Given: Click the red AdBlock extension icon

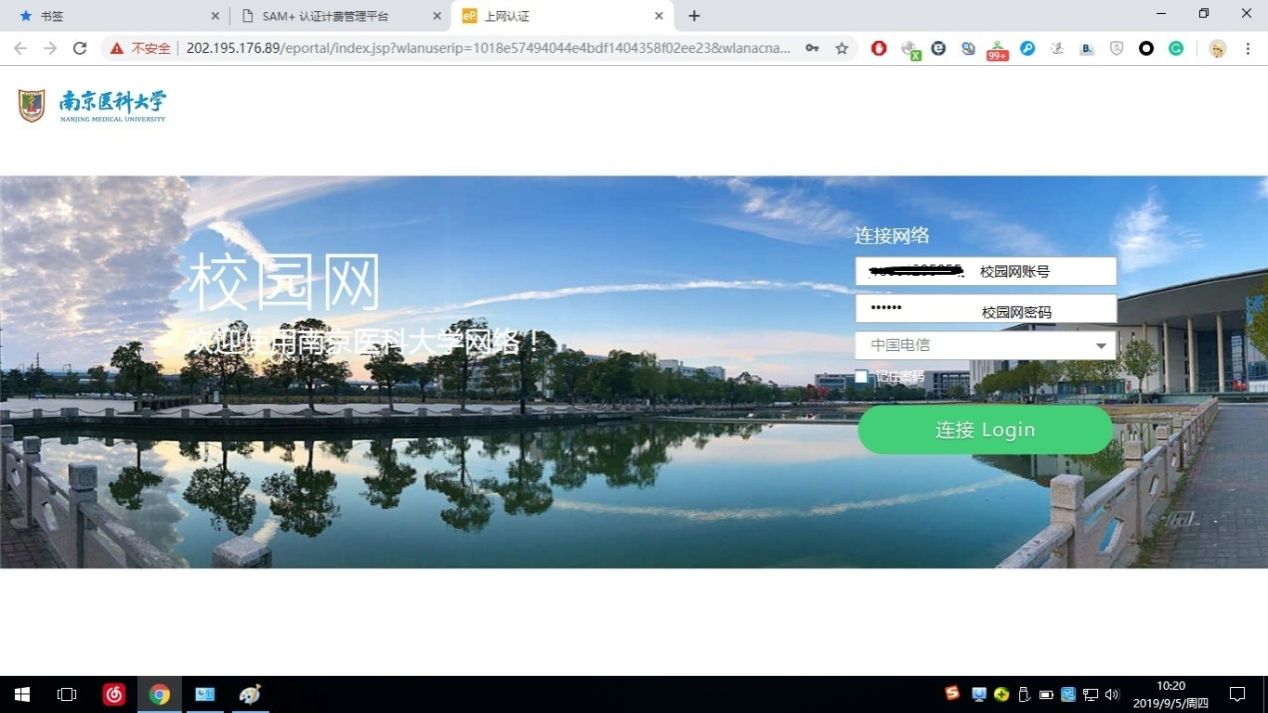Looking at the screenshot, I should coord(879,48).
